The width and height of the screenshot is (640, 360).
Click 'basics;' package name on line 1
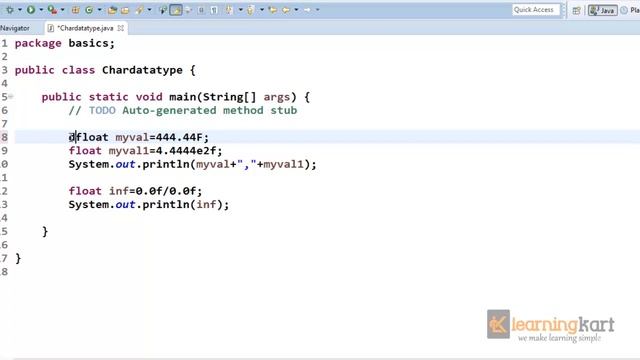[91, 43]
